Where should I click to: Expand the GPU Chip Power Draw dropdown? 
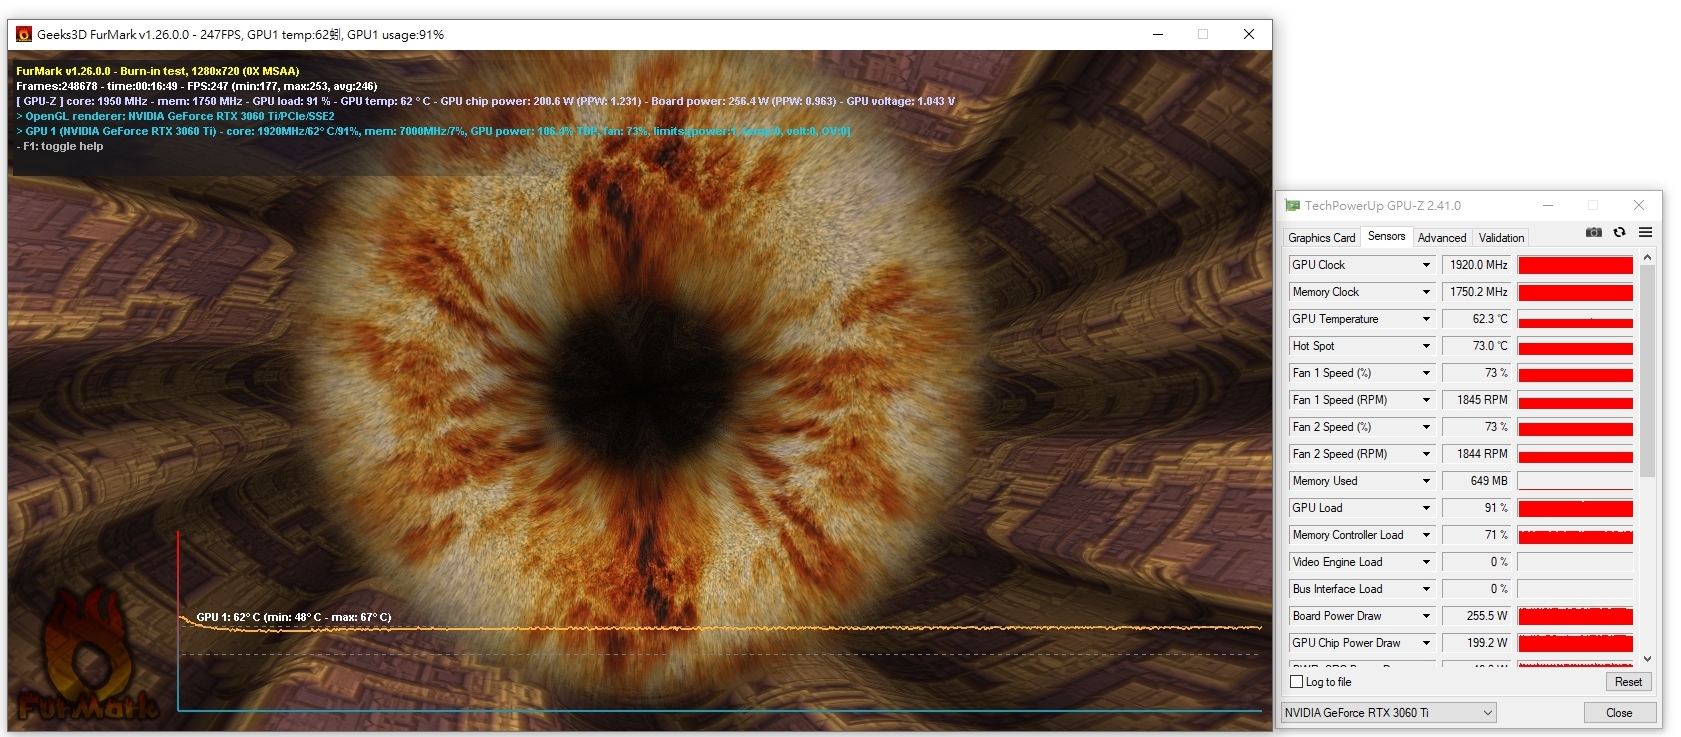(1426, 643)
